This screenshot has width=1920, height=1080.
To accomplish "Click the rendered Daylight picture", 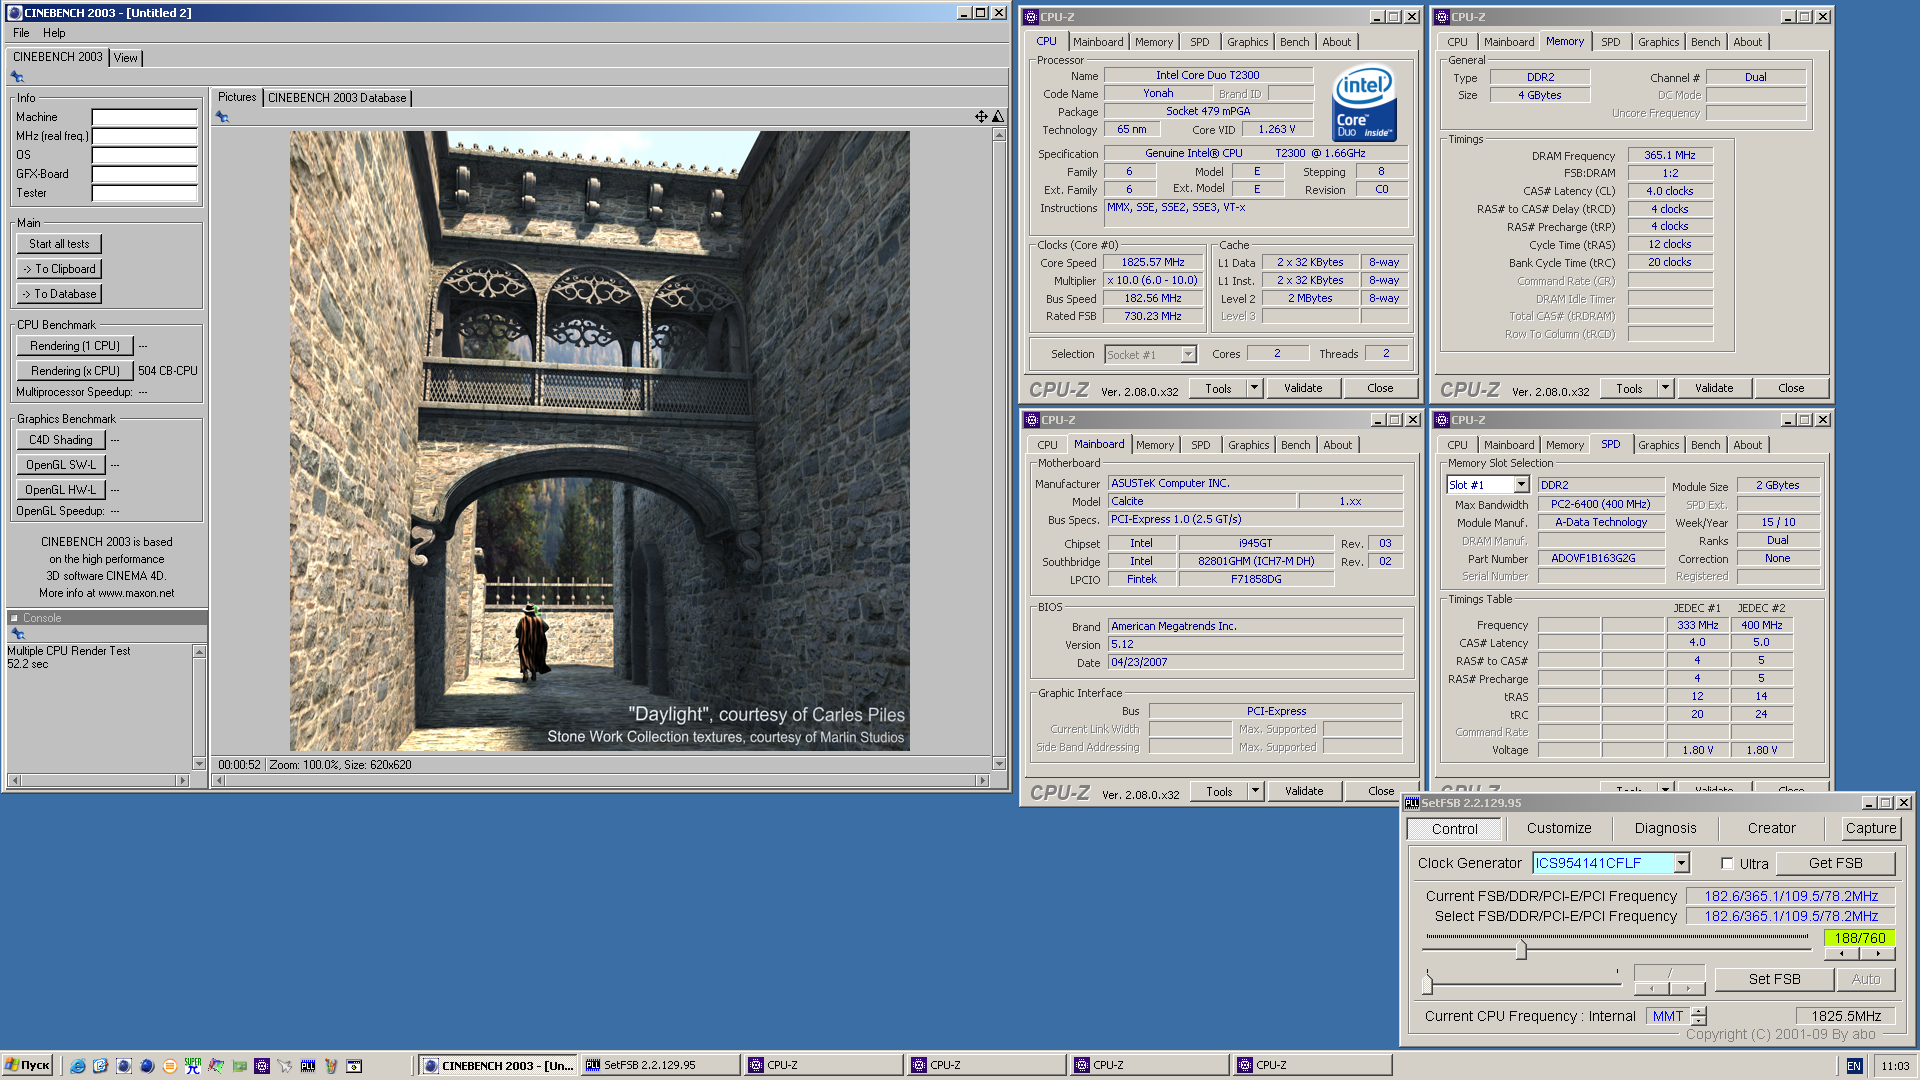I will point(599,441).
